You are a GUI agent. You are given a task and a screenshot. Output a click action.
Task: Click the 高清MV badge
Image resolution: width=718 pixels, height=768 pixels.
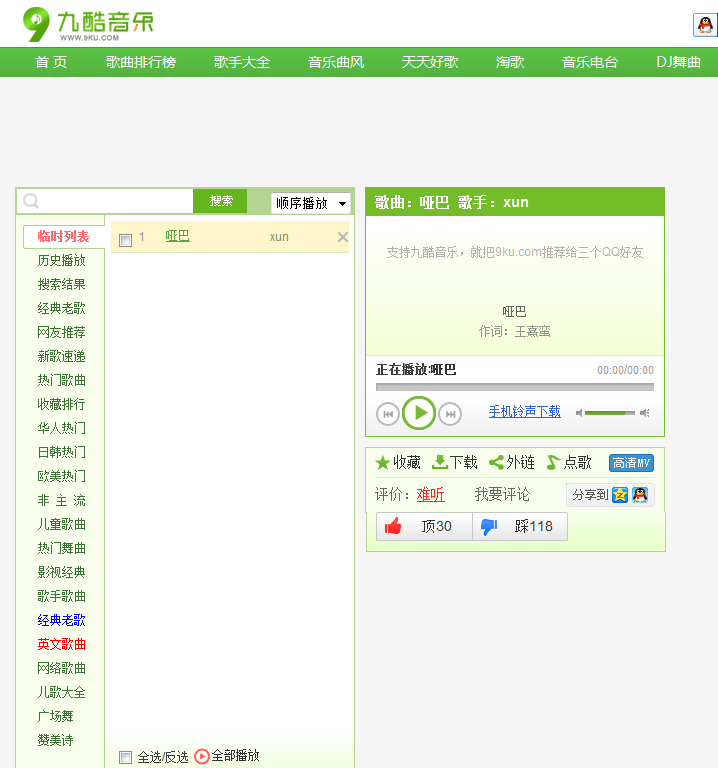(x=631, y=463)
